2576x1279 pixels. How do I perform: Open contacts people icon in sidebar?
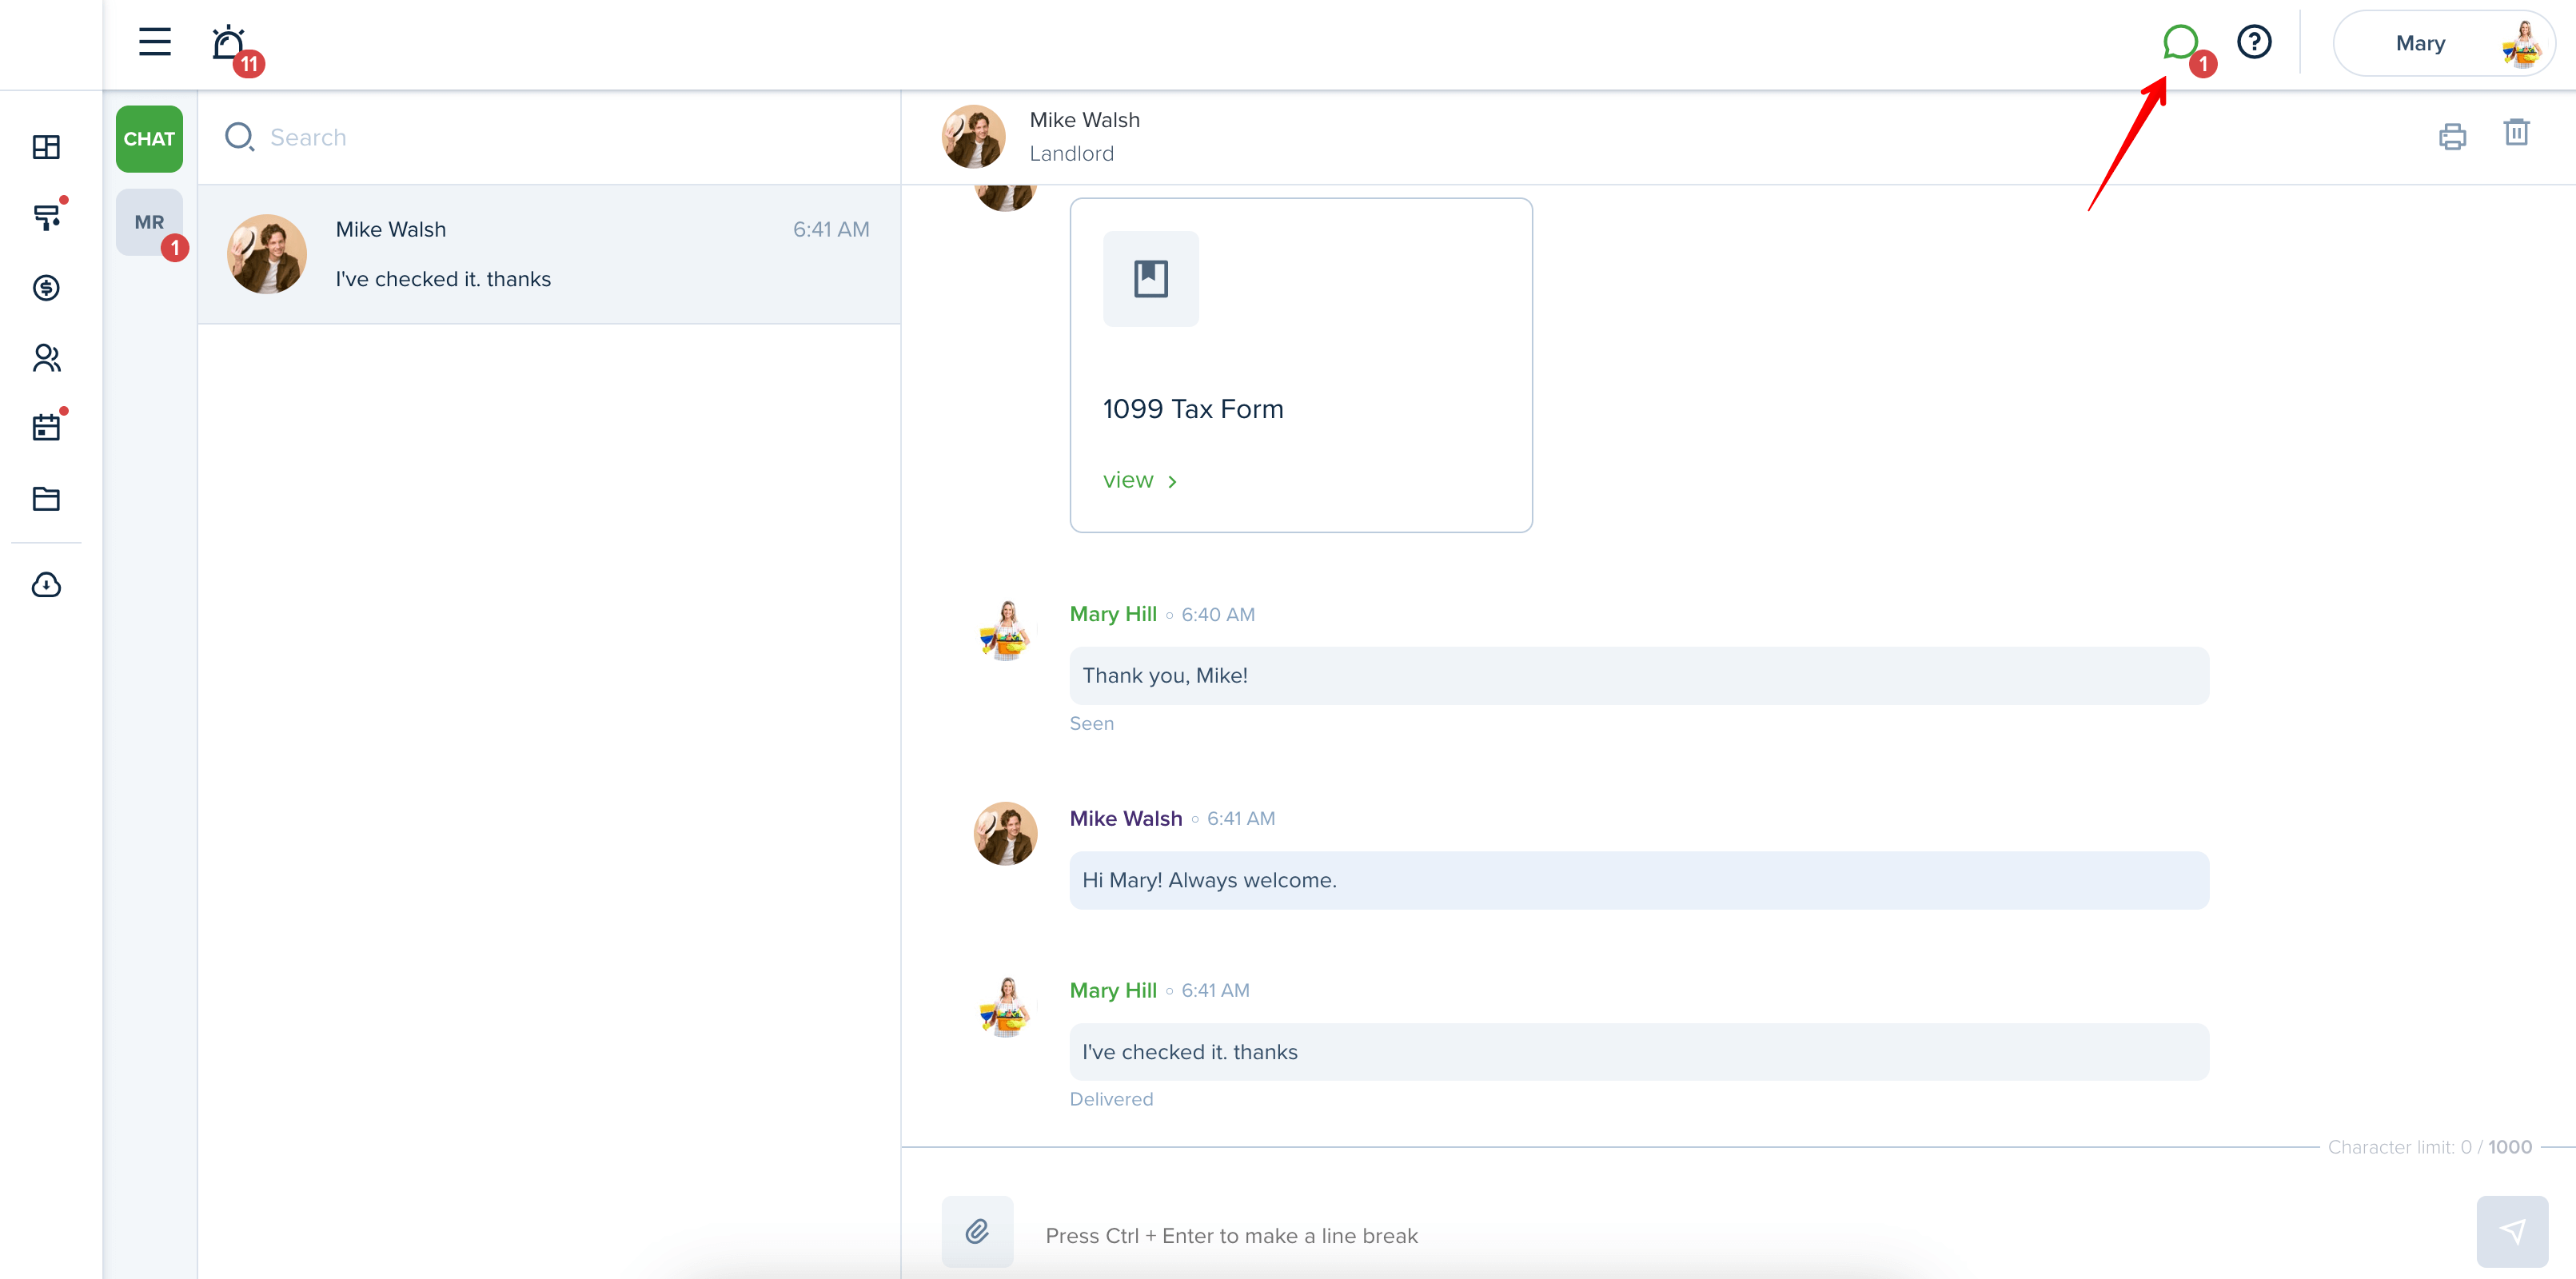46,358
